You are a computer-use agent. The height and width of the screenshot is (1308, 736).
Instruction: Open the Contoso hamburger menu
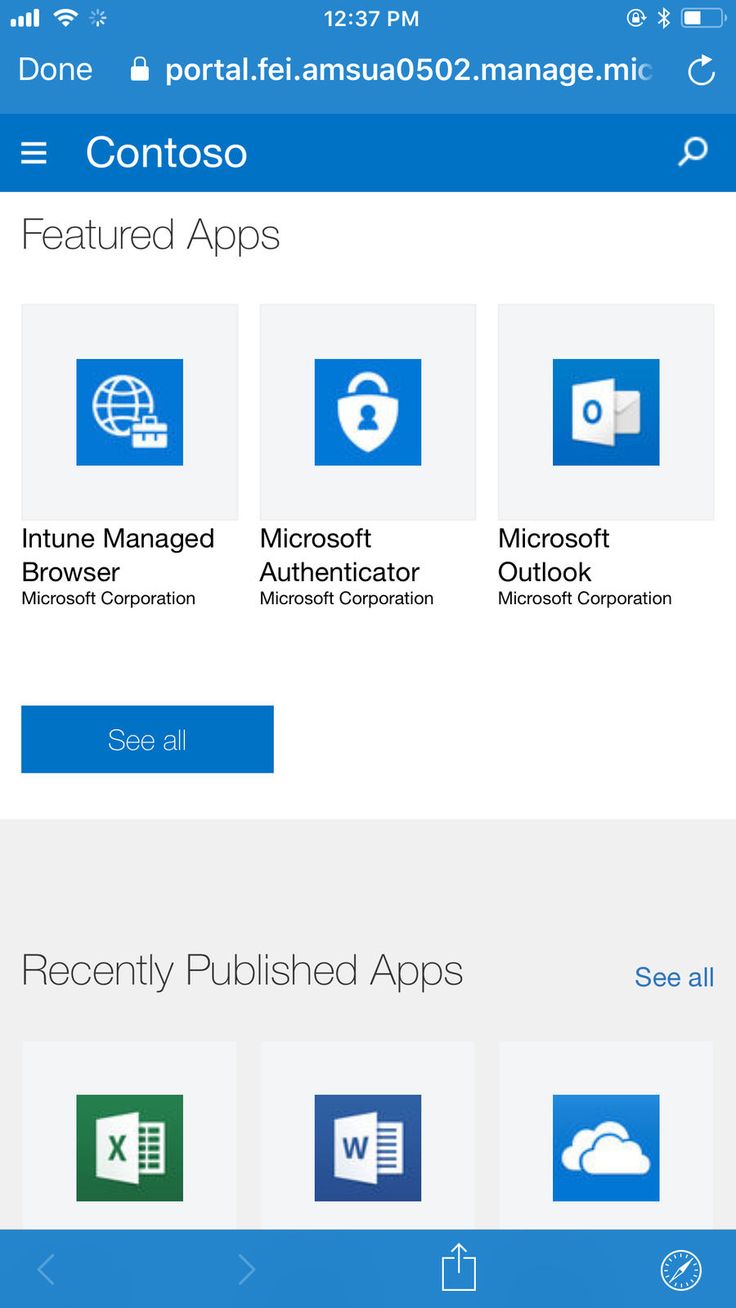pyautogui.click(x=34, y=152)
